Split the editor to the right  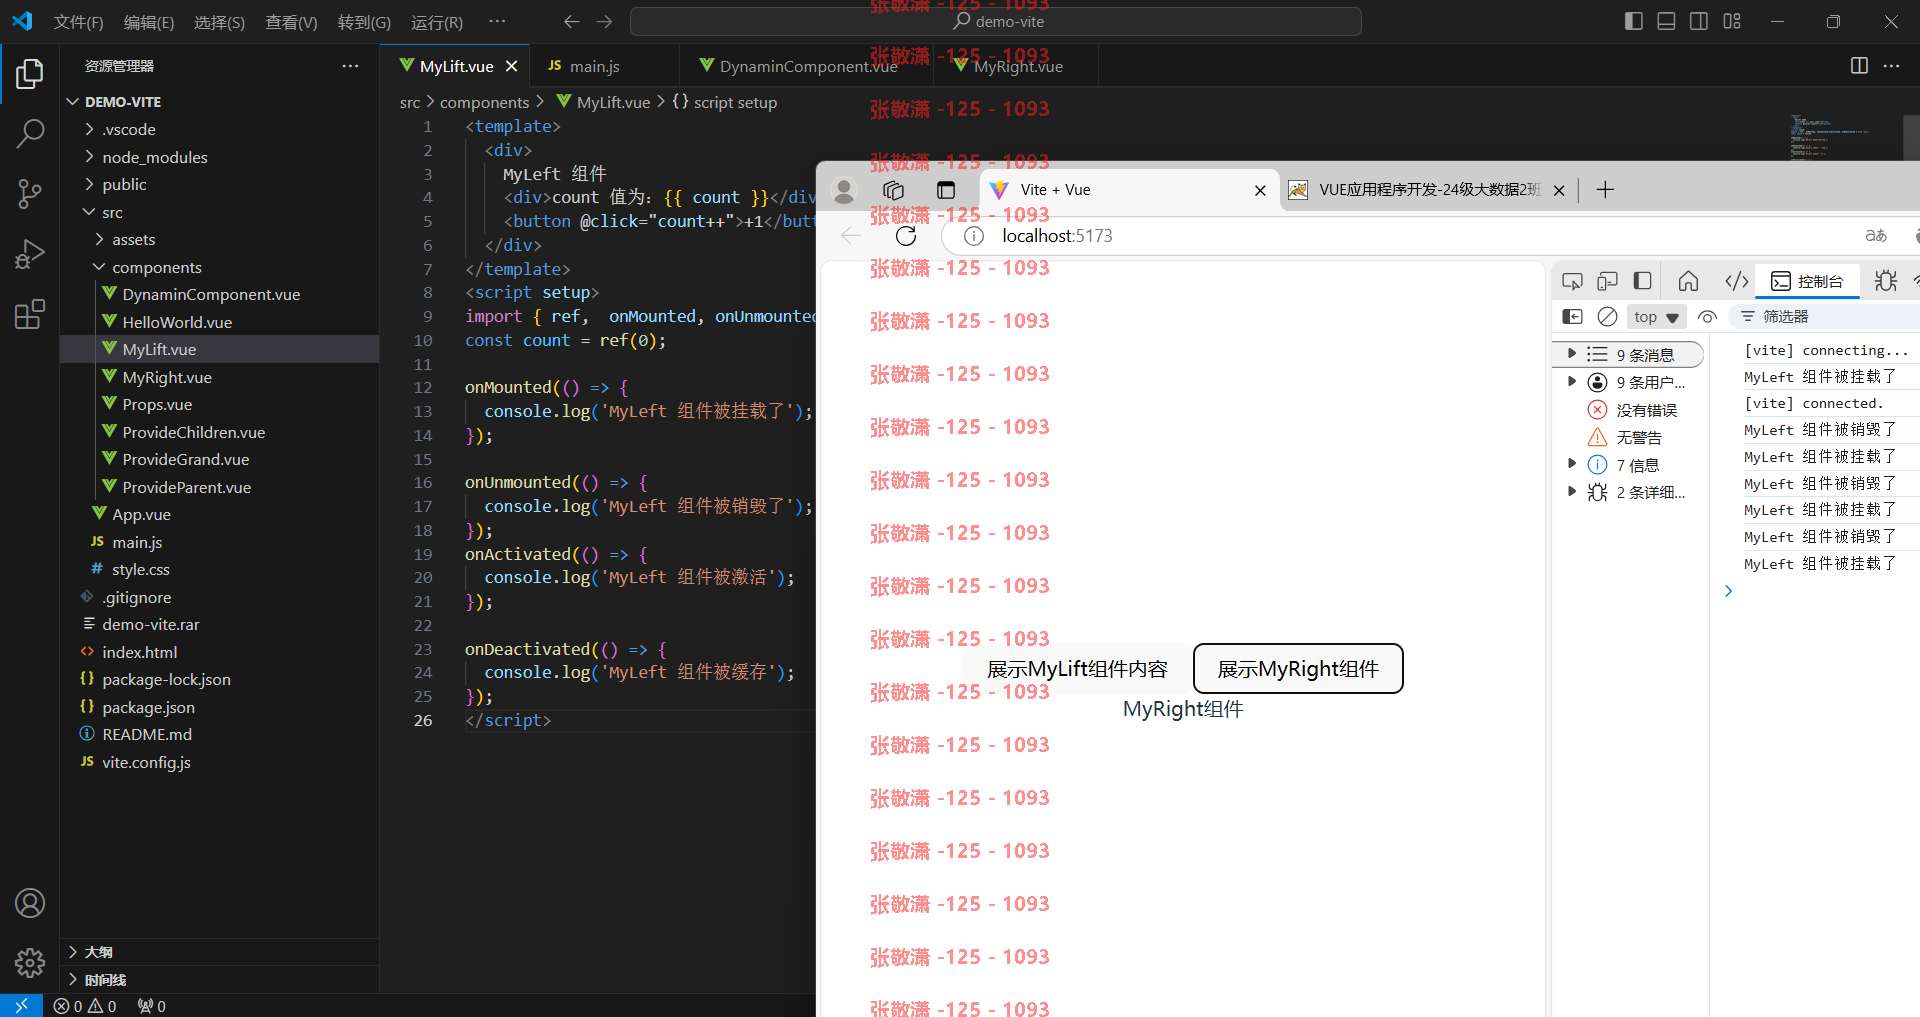point(1859,65)
